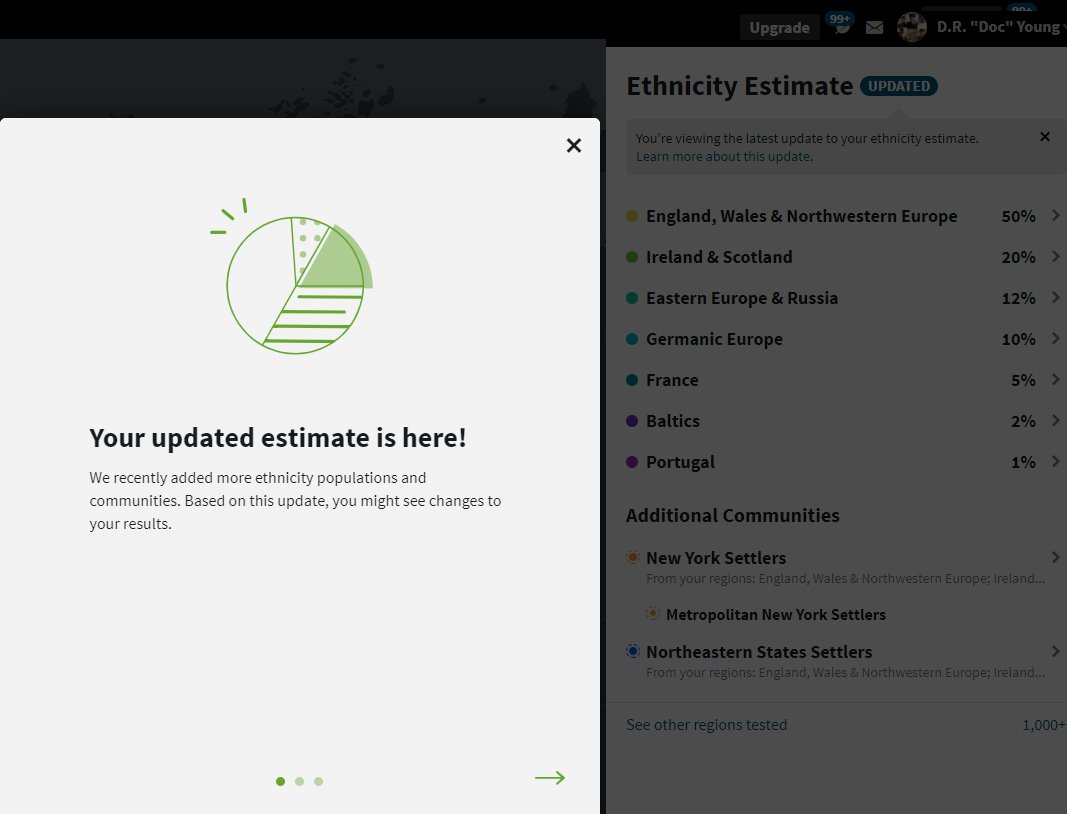Open the Portugal region row
Viewport: 1067px width, 814px height.
843,461
